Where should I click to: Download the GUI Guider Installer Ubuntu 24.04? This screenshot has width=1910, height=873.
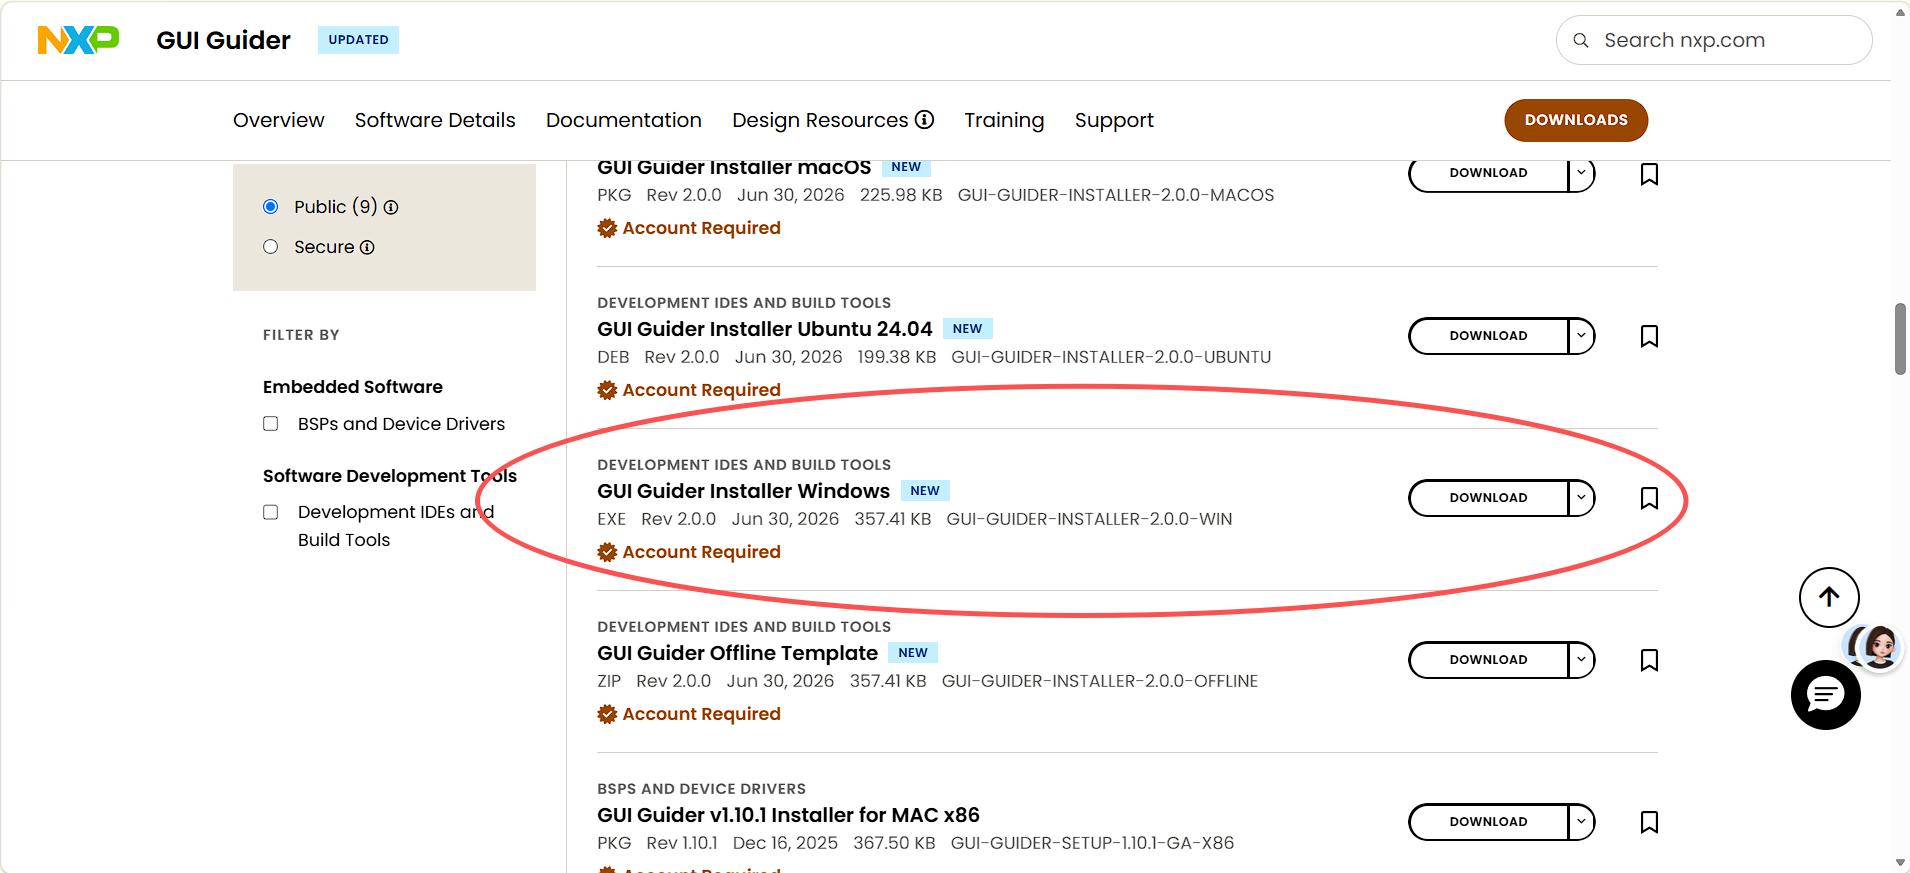pos(1488,336)
